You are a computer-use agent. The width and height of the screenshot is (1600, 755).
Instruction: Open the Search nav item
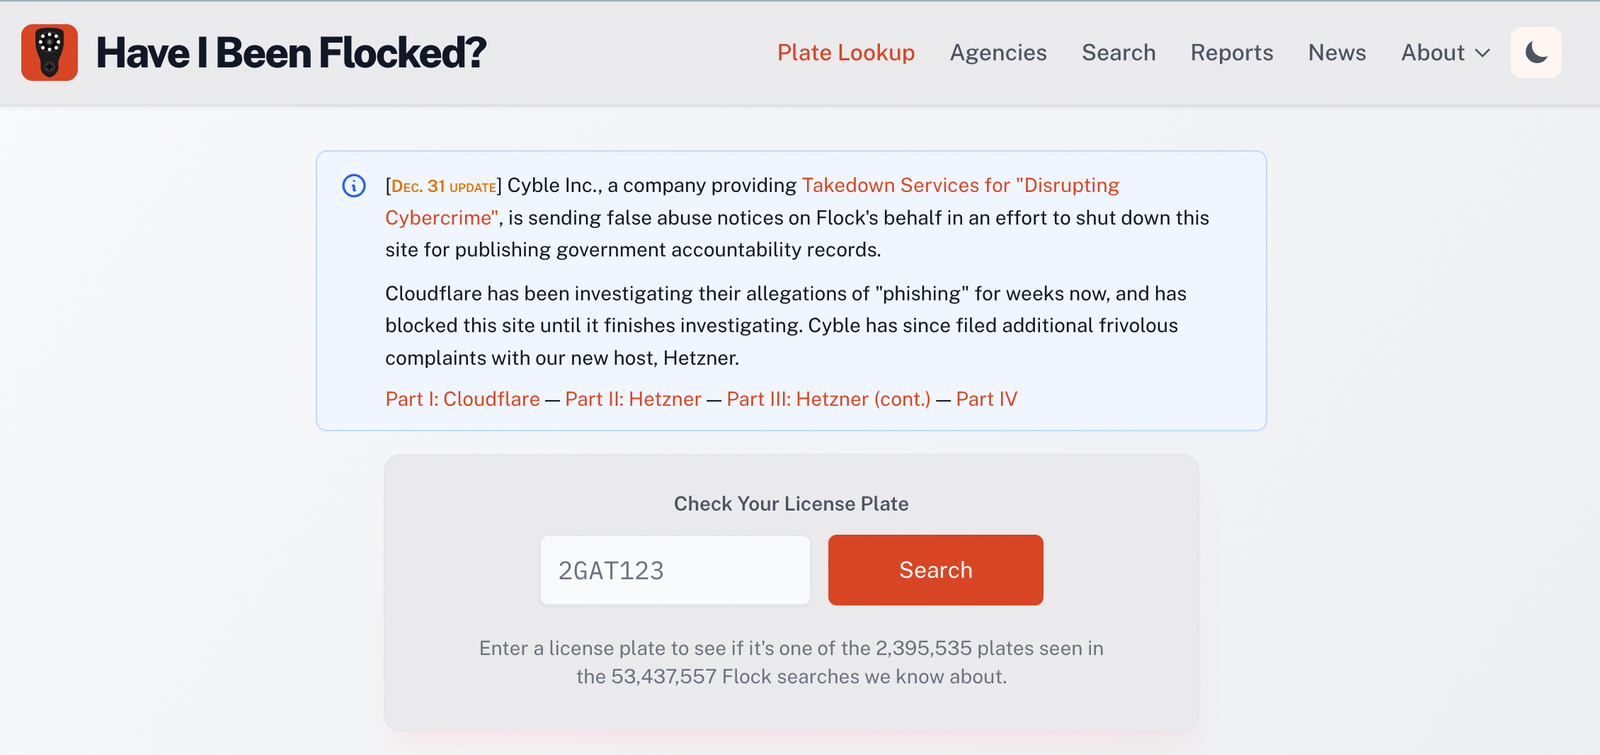[1118, 53]
